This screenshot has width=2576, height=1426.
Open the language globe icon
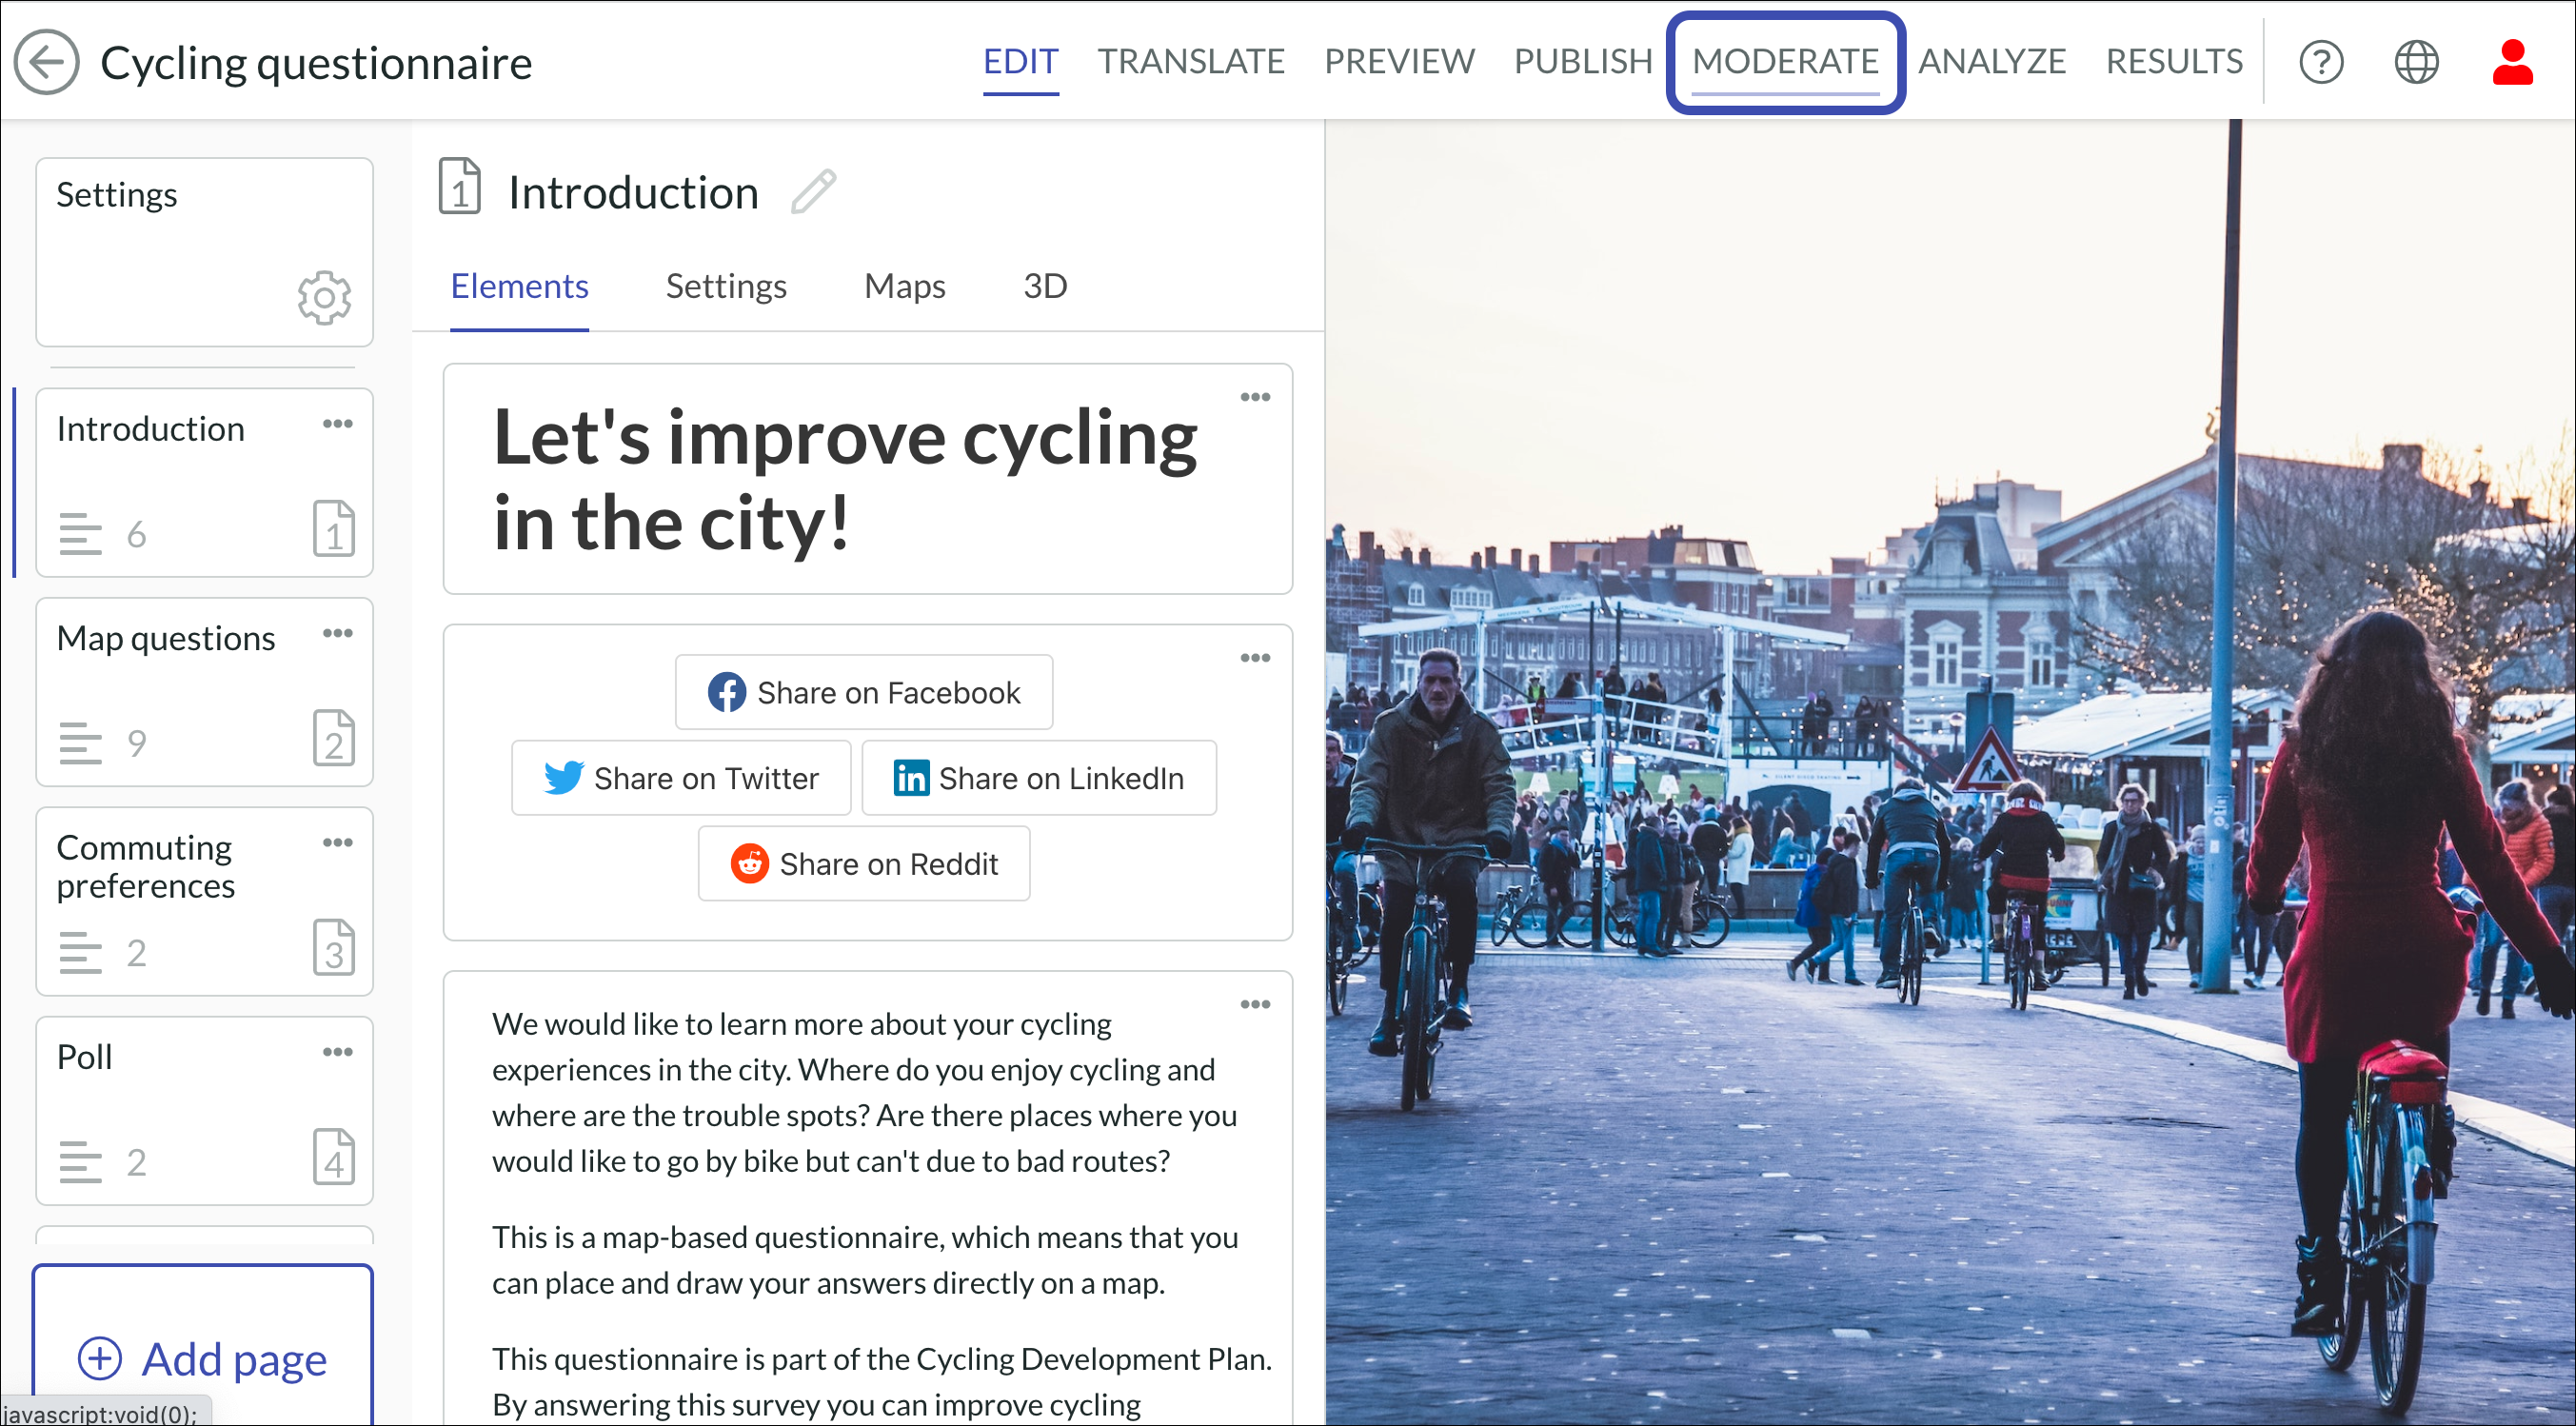[2416, 62]
